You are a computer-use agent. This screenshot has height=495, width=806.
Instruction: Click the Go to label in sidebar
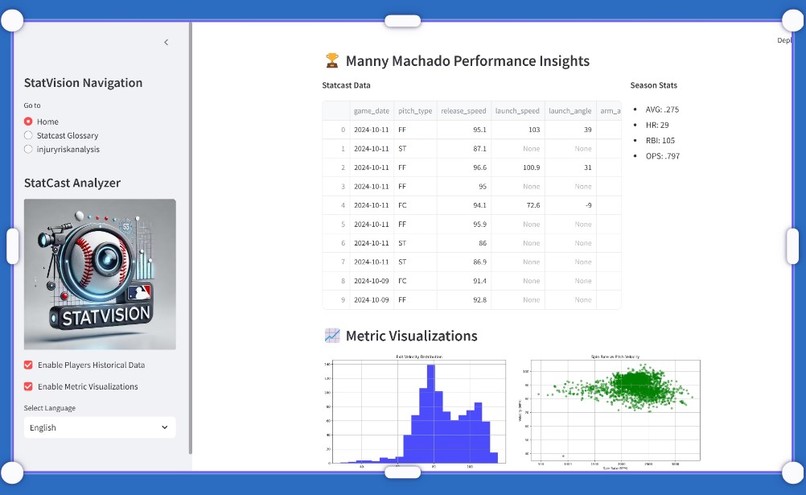click(x=32, y=105)
